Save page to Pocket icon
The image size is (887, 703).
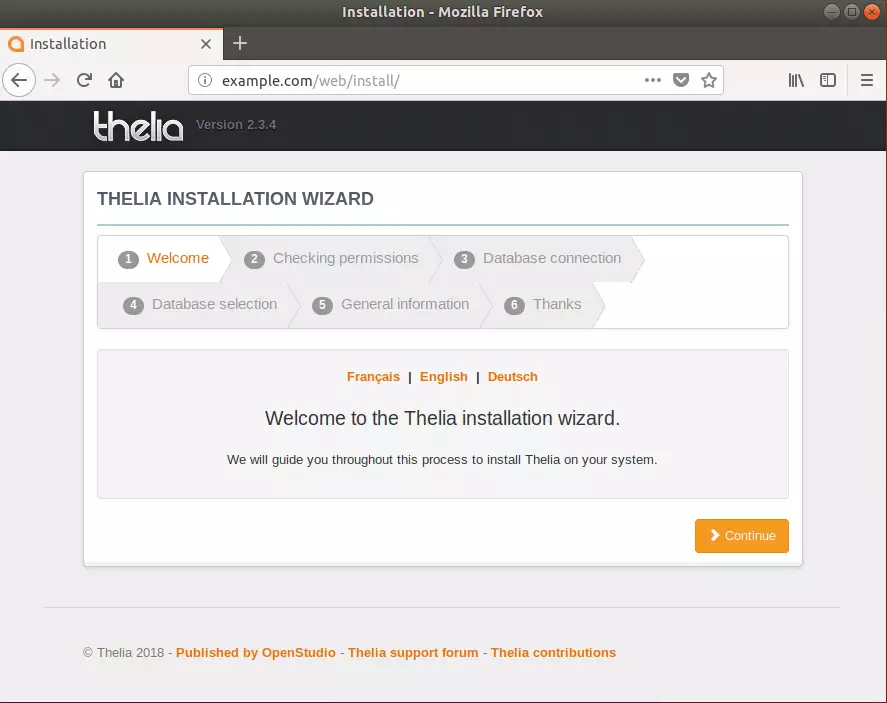pos(681,80)
